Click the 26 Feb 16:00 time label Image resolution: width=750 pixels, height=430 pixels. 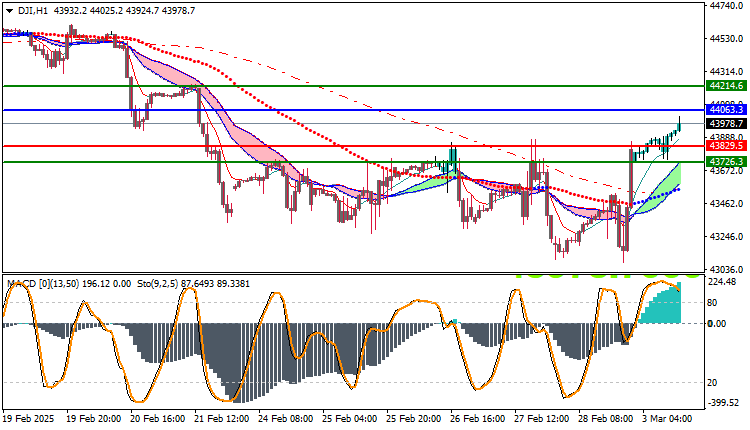tap(478, 419)
